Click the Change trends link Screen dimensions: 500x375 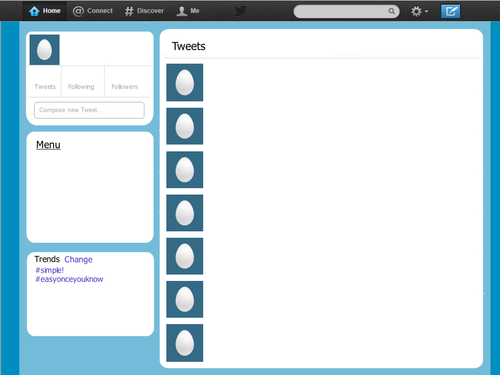[x=78, y=259]
